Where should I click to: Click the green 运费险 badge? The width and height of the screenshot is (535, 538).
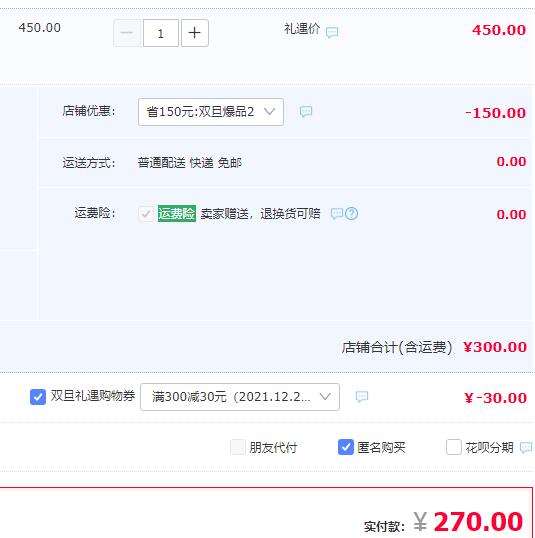[x=177, y=213]
